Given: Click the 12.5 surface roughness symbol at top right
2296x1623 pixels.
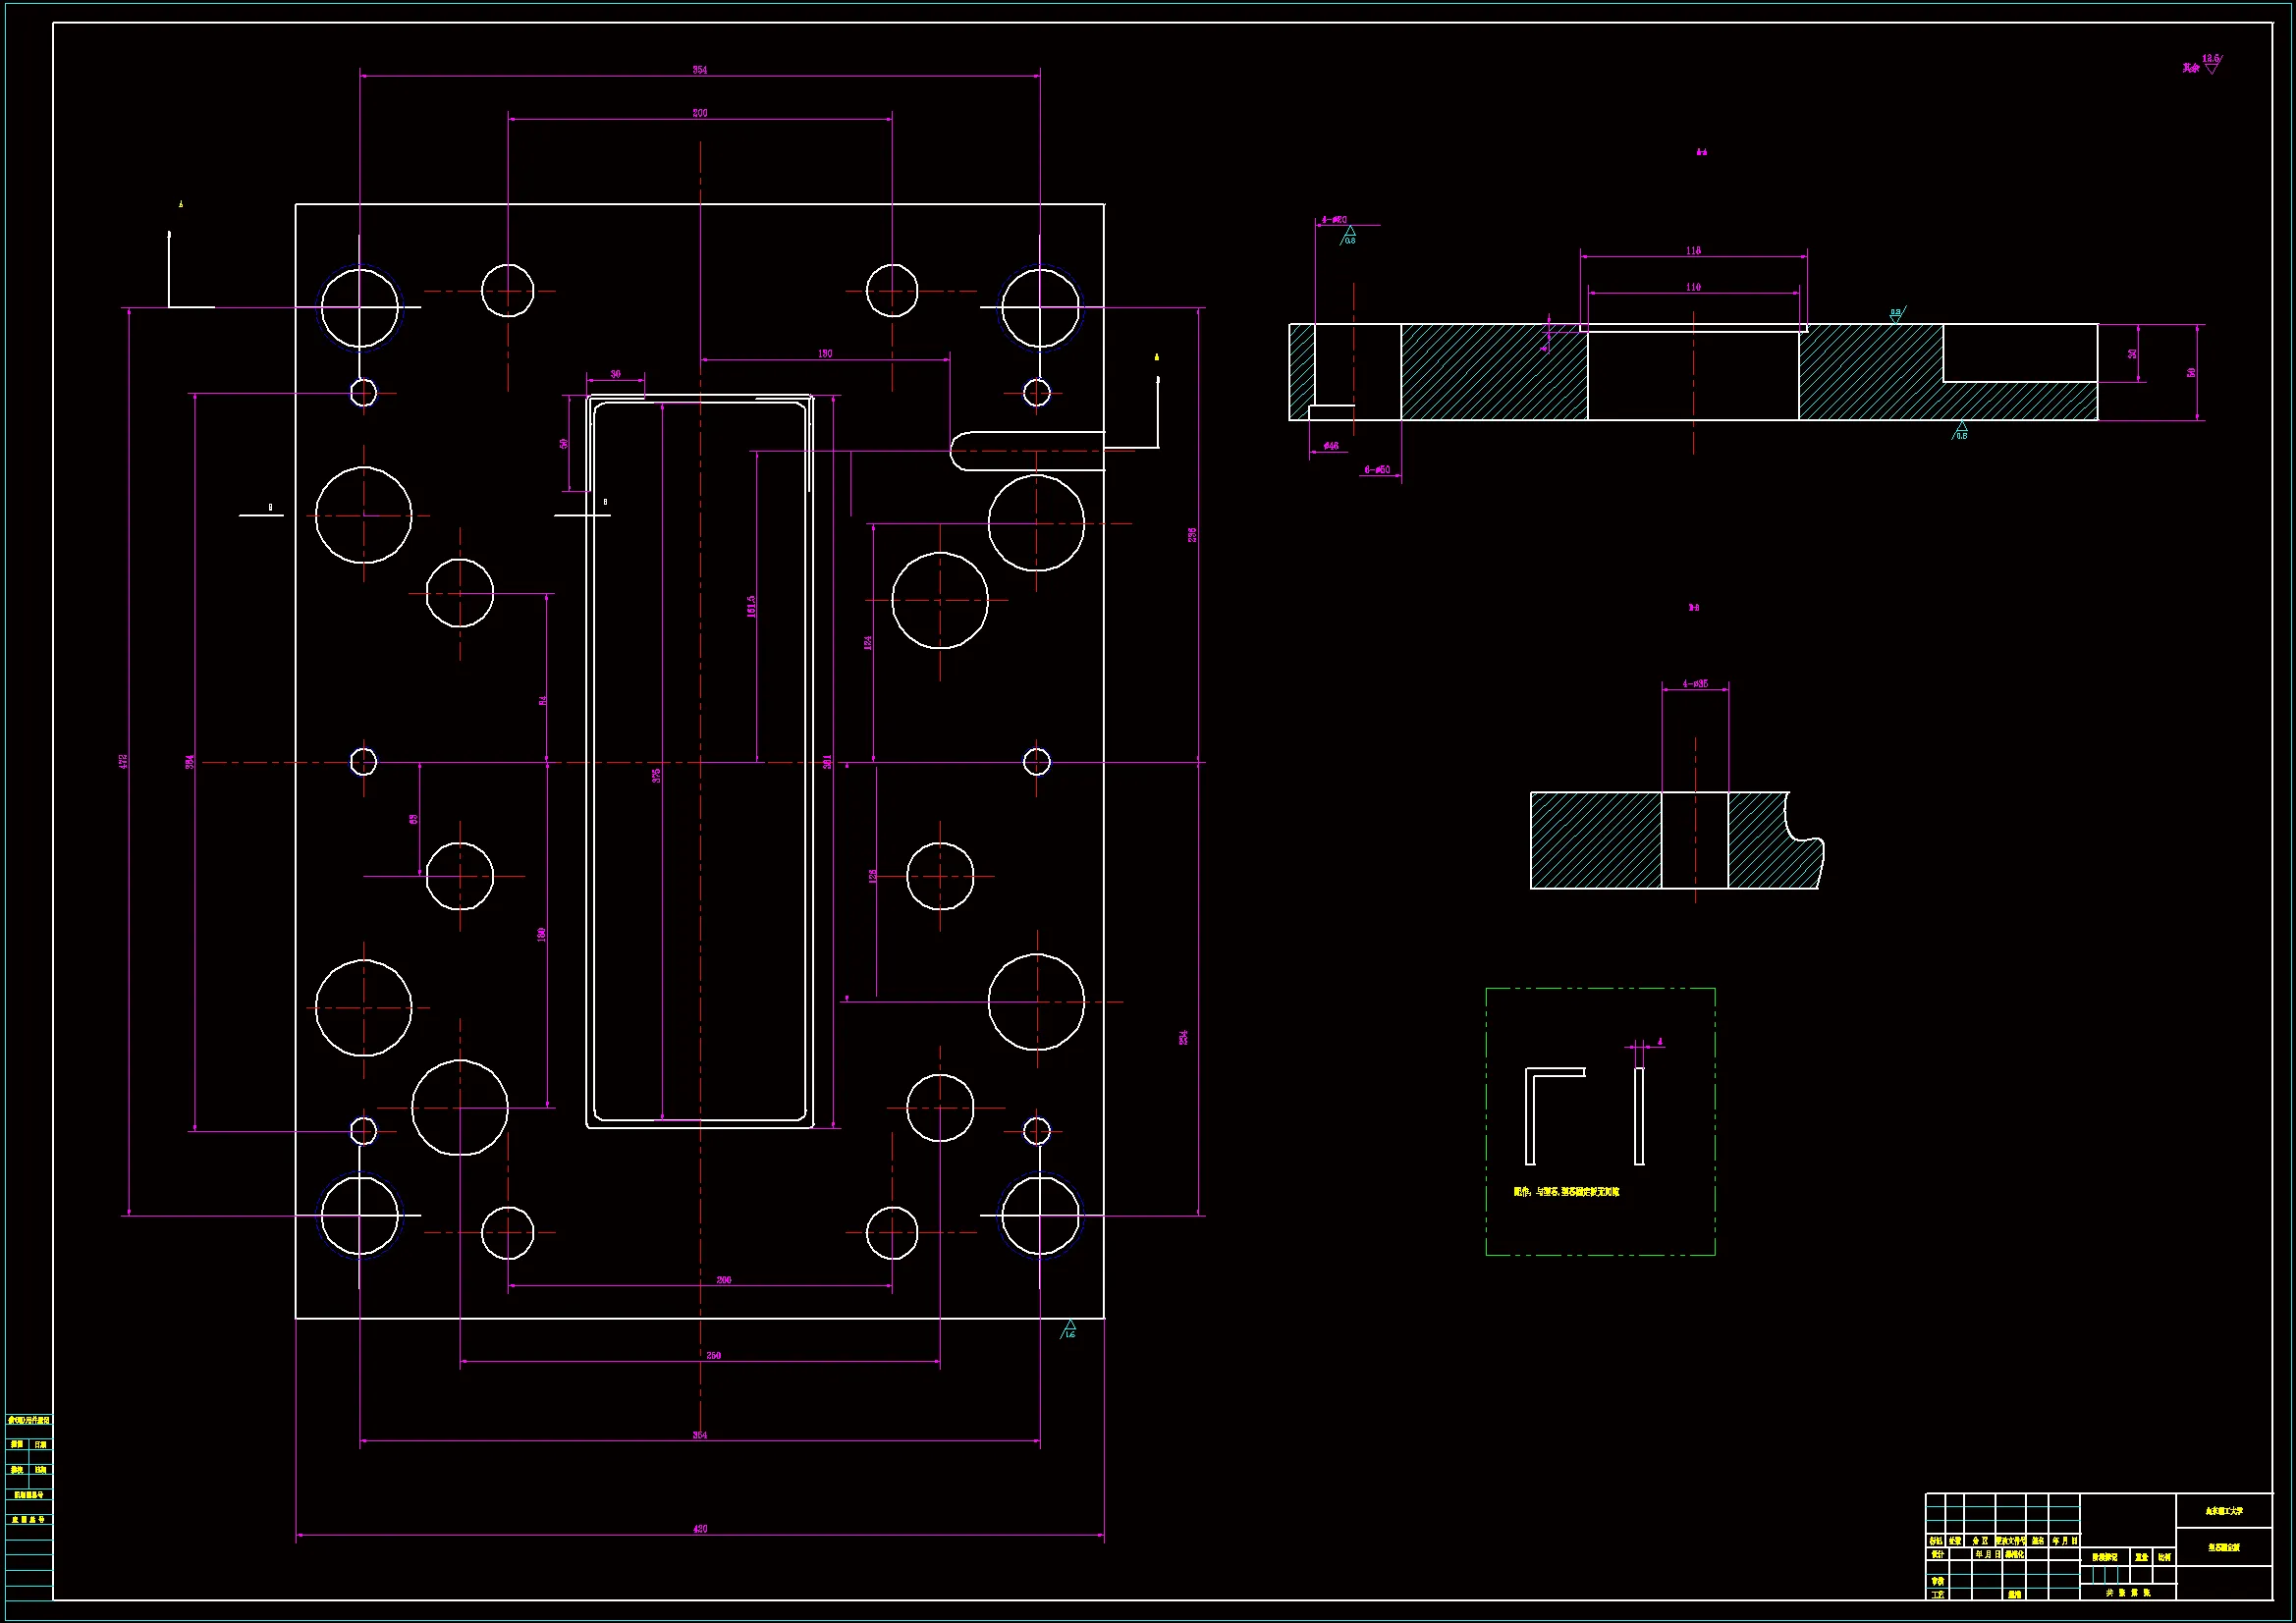Looking at the screenshot, I should [2210, 65].
